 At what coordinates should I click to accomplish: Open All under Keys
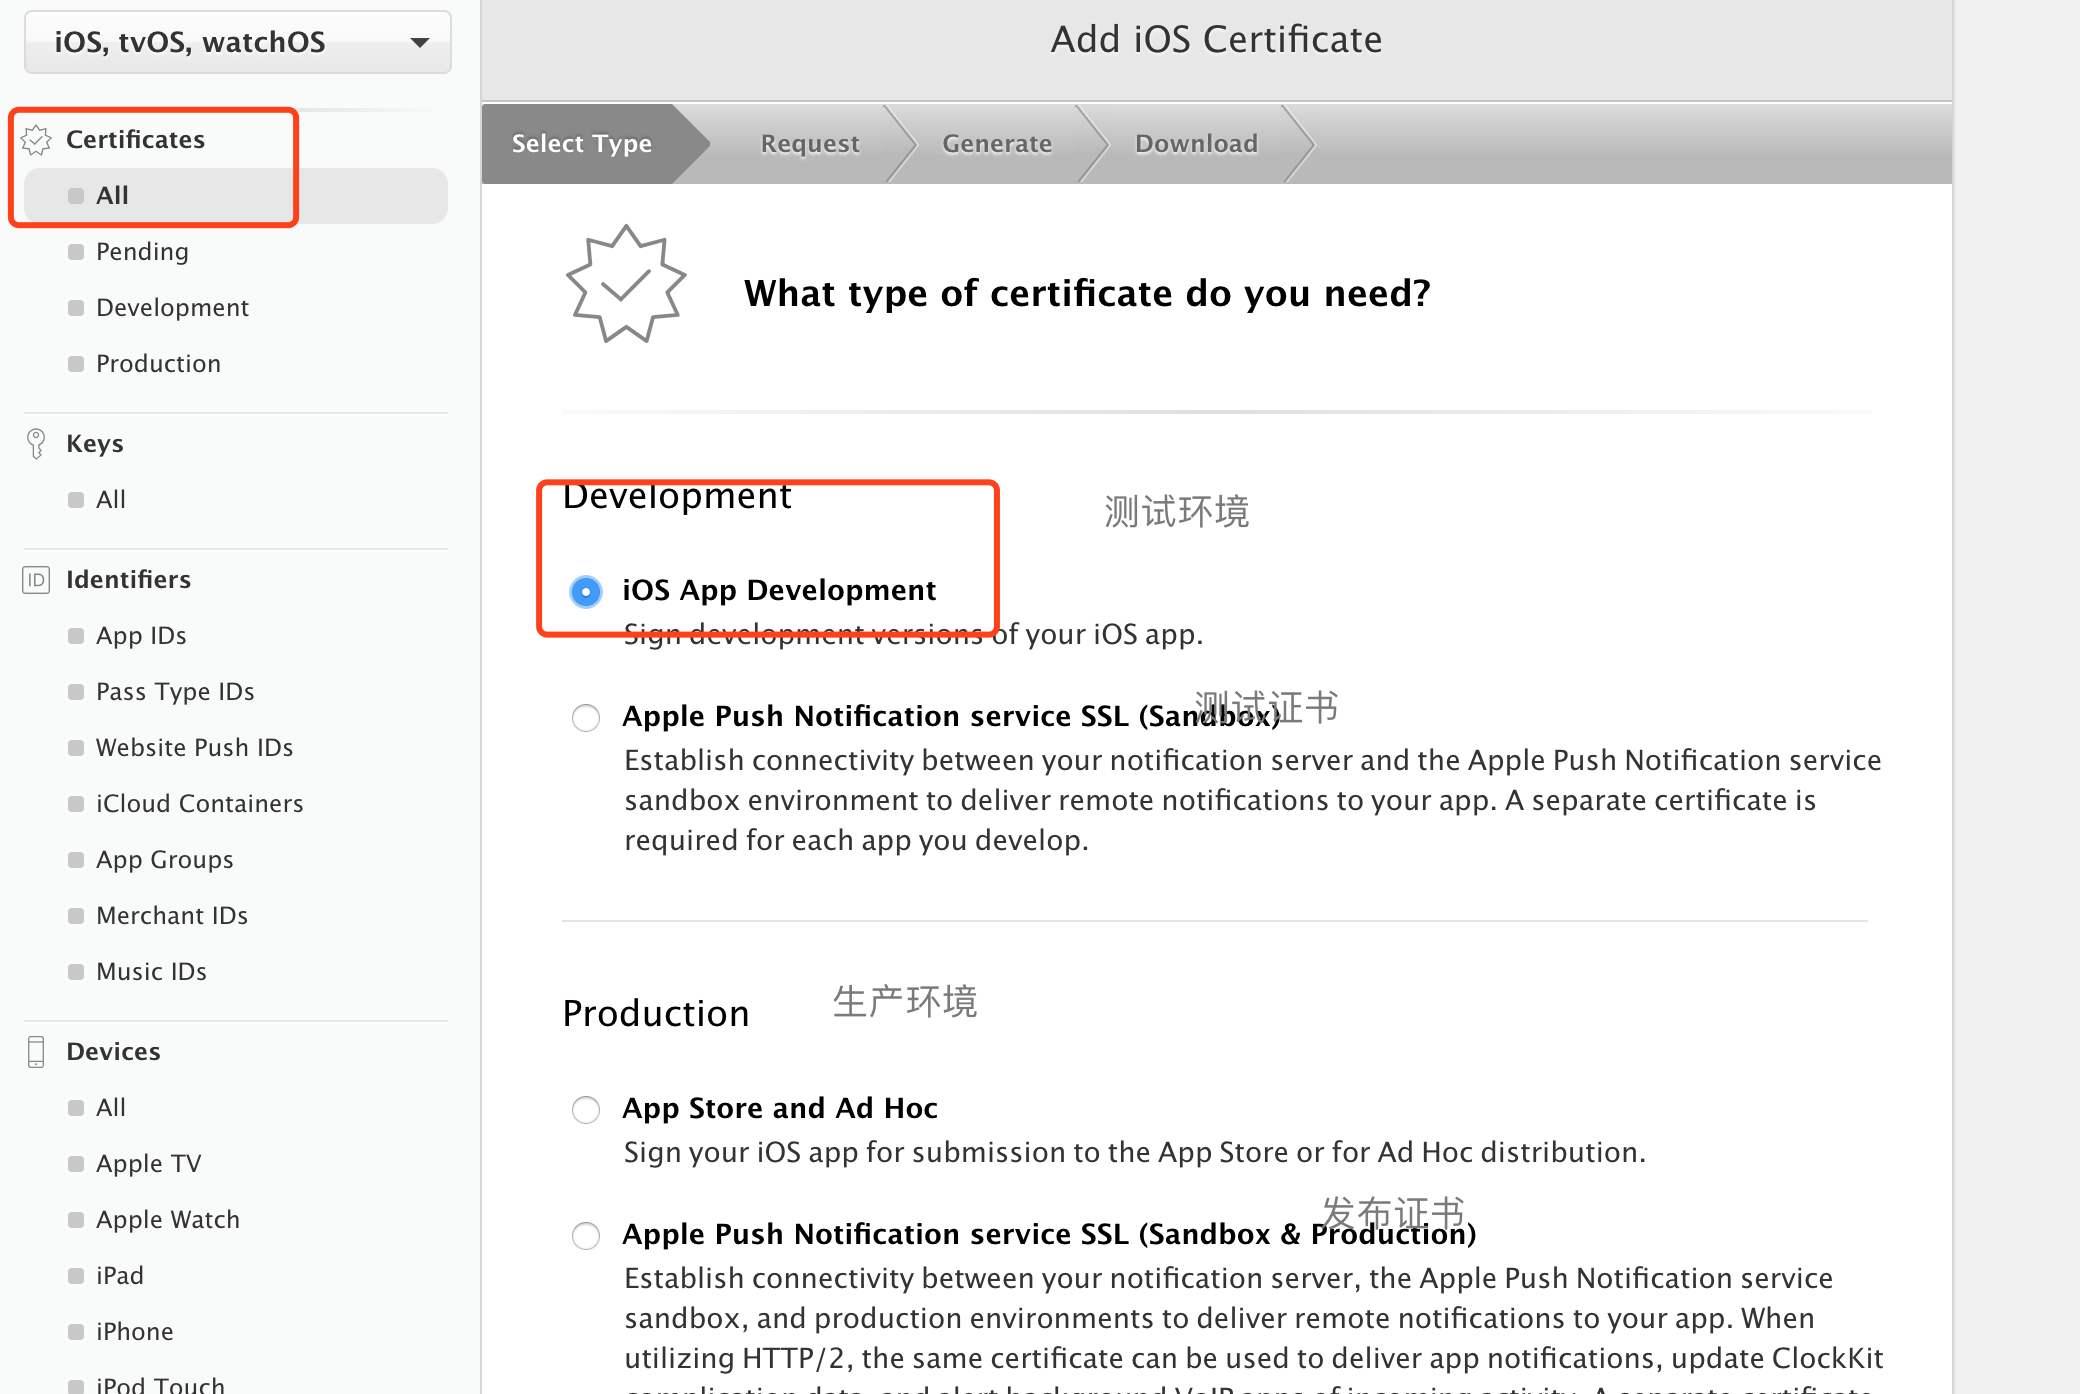[110, 500]
